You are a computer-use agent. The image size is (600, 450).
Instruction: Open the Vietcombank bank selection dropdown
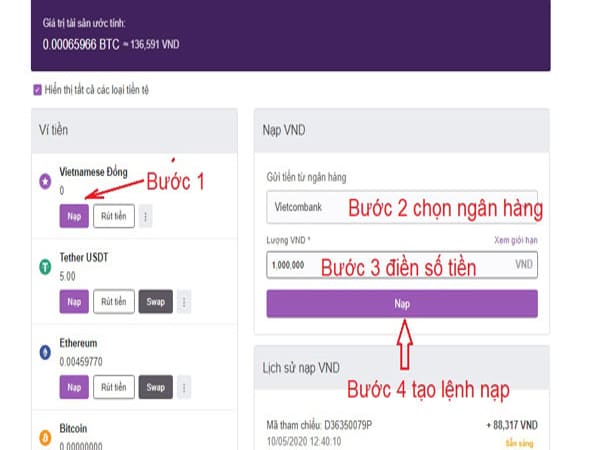coord(402,207)
